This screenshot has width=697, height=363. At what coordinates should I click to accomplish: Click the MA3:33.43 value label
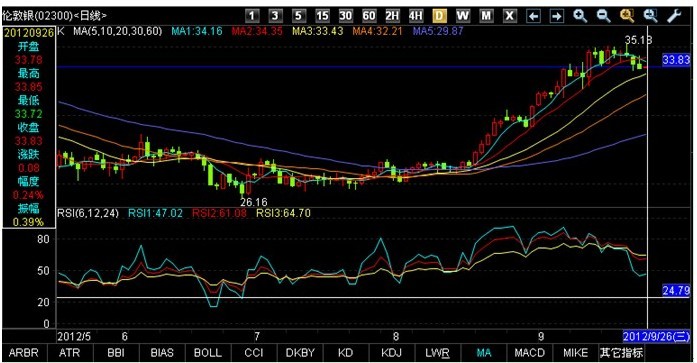[x=317, y=31]
